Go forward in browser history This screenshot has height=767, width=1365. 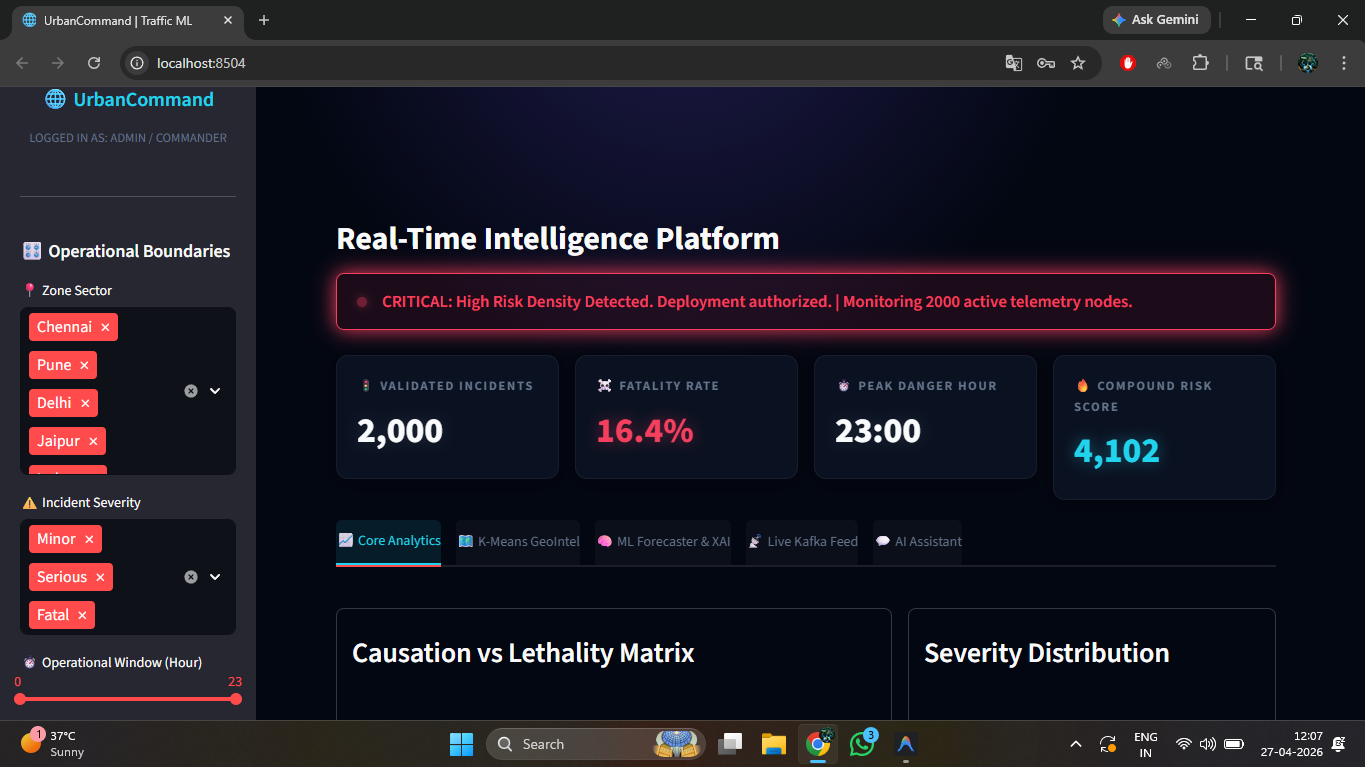pos(58,63)
